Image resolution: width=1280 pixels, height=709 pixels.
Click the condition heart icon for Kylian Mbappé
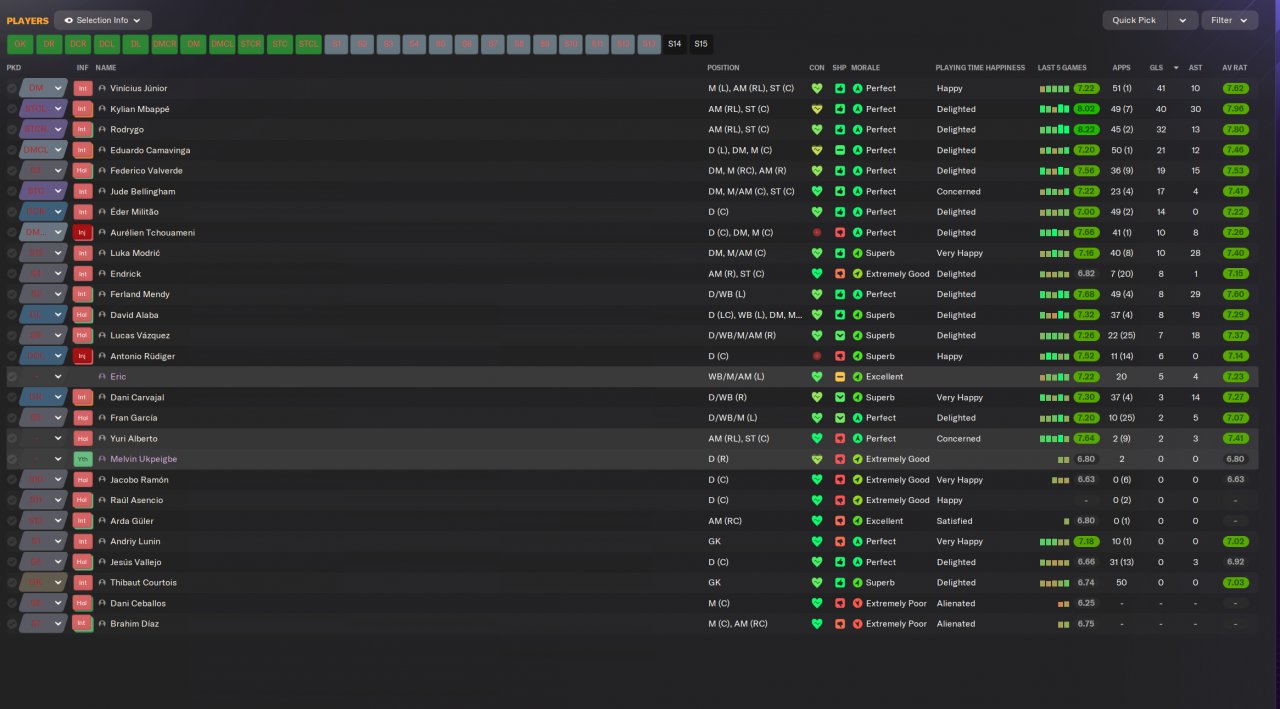pos(817,109)
